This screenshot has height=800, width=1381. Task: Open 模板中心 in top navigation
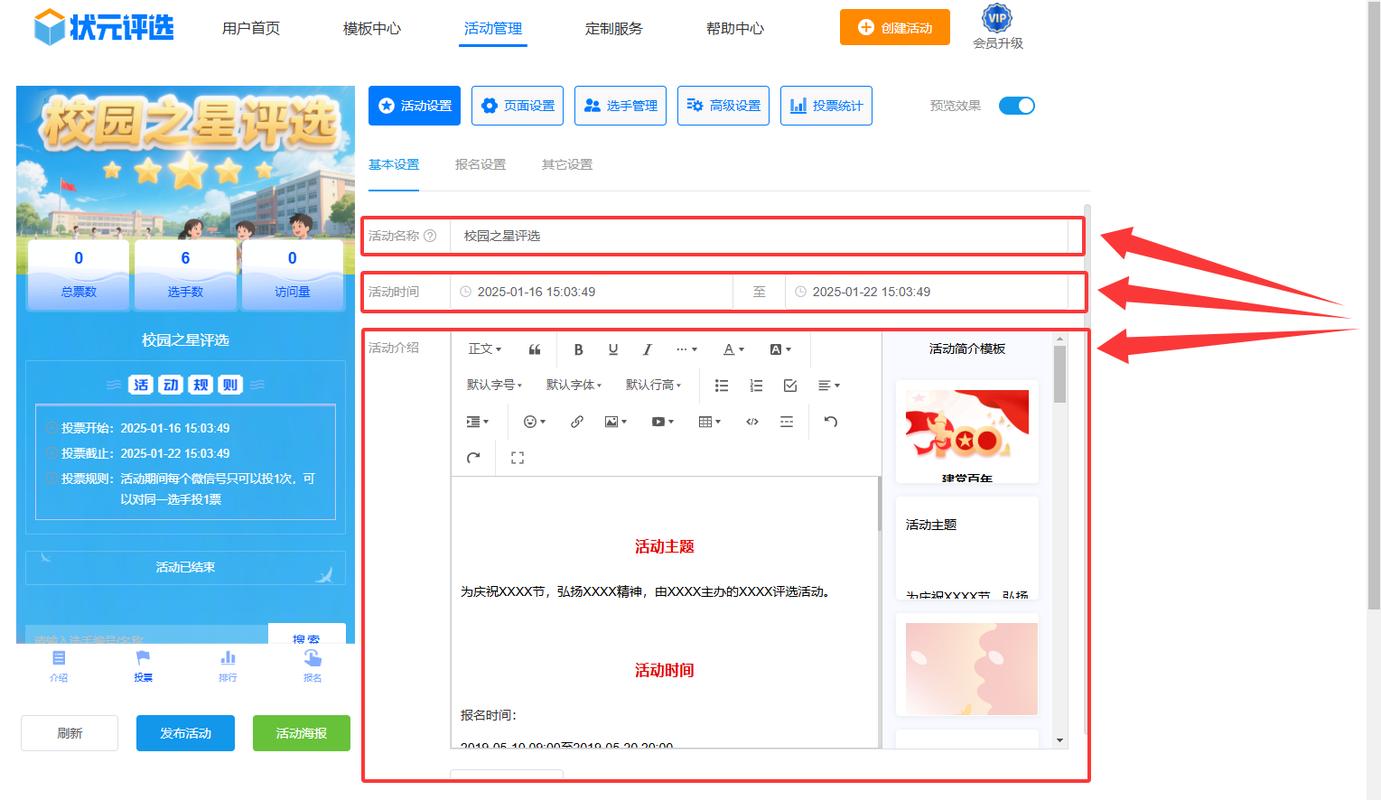[x=372, y=29]
